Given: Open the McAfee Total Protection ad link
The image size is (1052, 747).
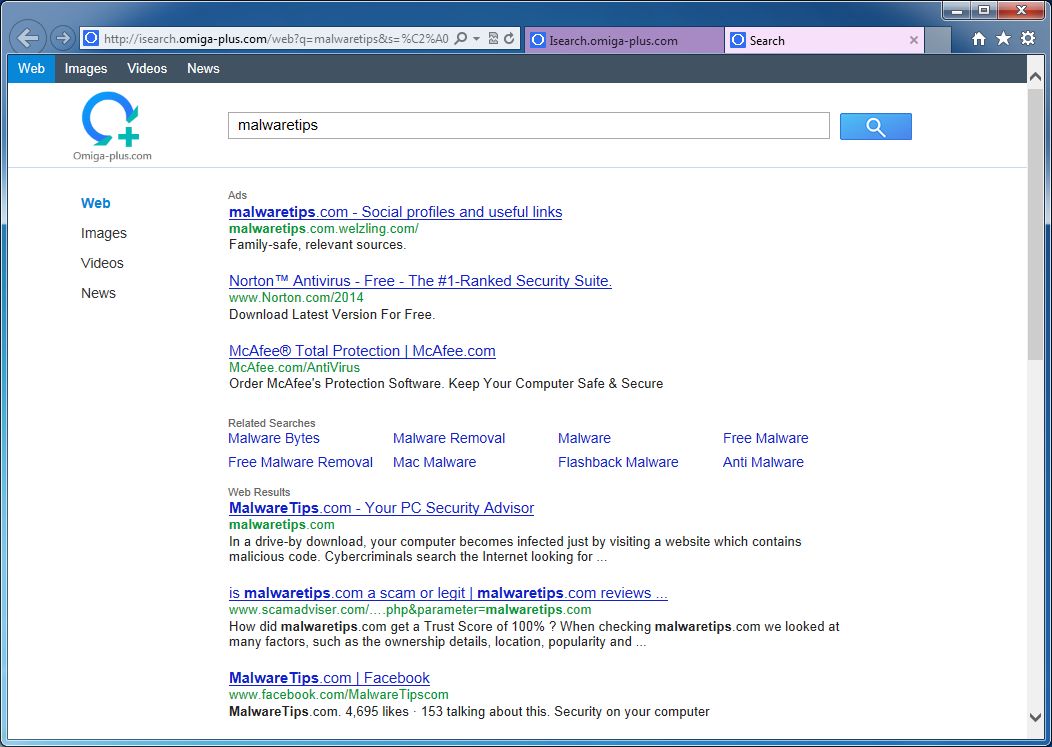Looking at the screenshot, I should [x=362, y=351].
